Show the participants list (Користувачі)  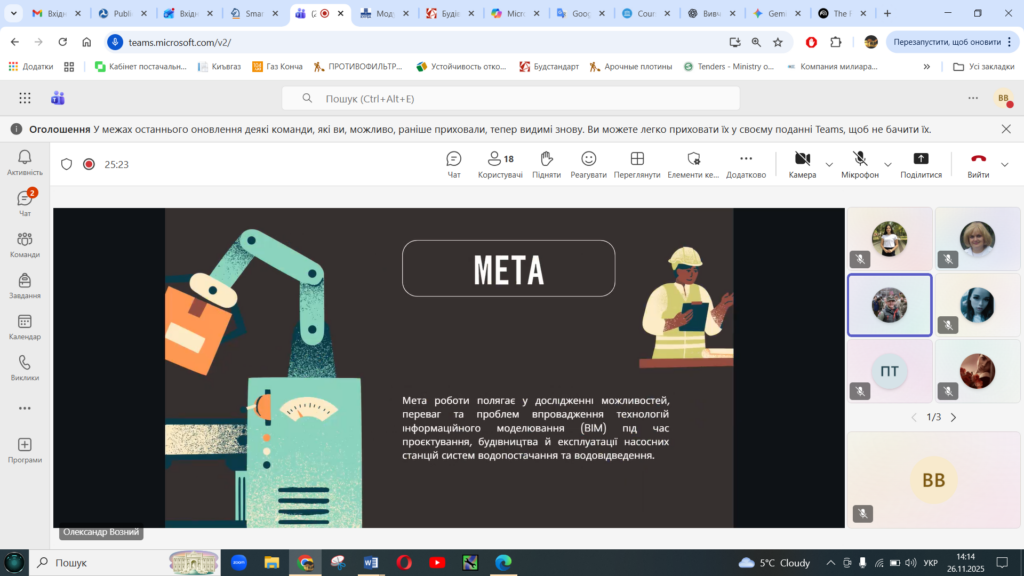[x=500, y=163]
